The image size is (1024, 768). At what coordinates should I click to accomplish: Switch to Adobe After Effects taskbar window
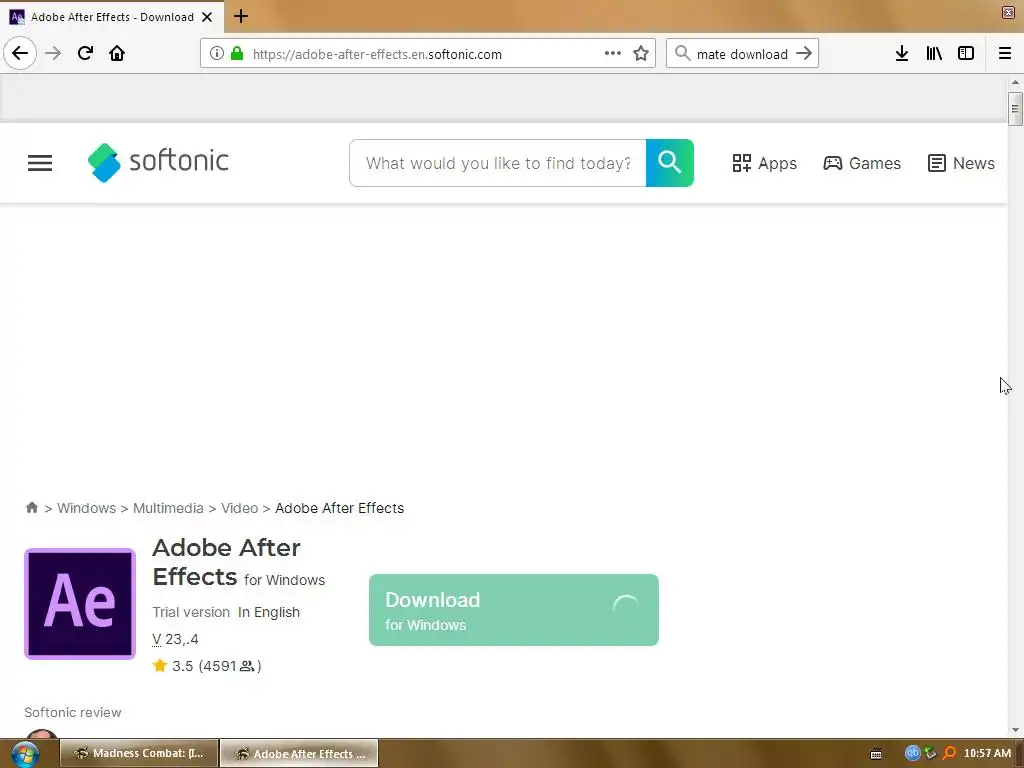299,753
